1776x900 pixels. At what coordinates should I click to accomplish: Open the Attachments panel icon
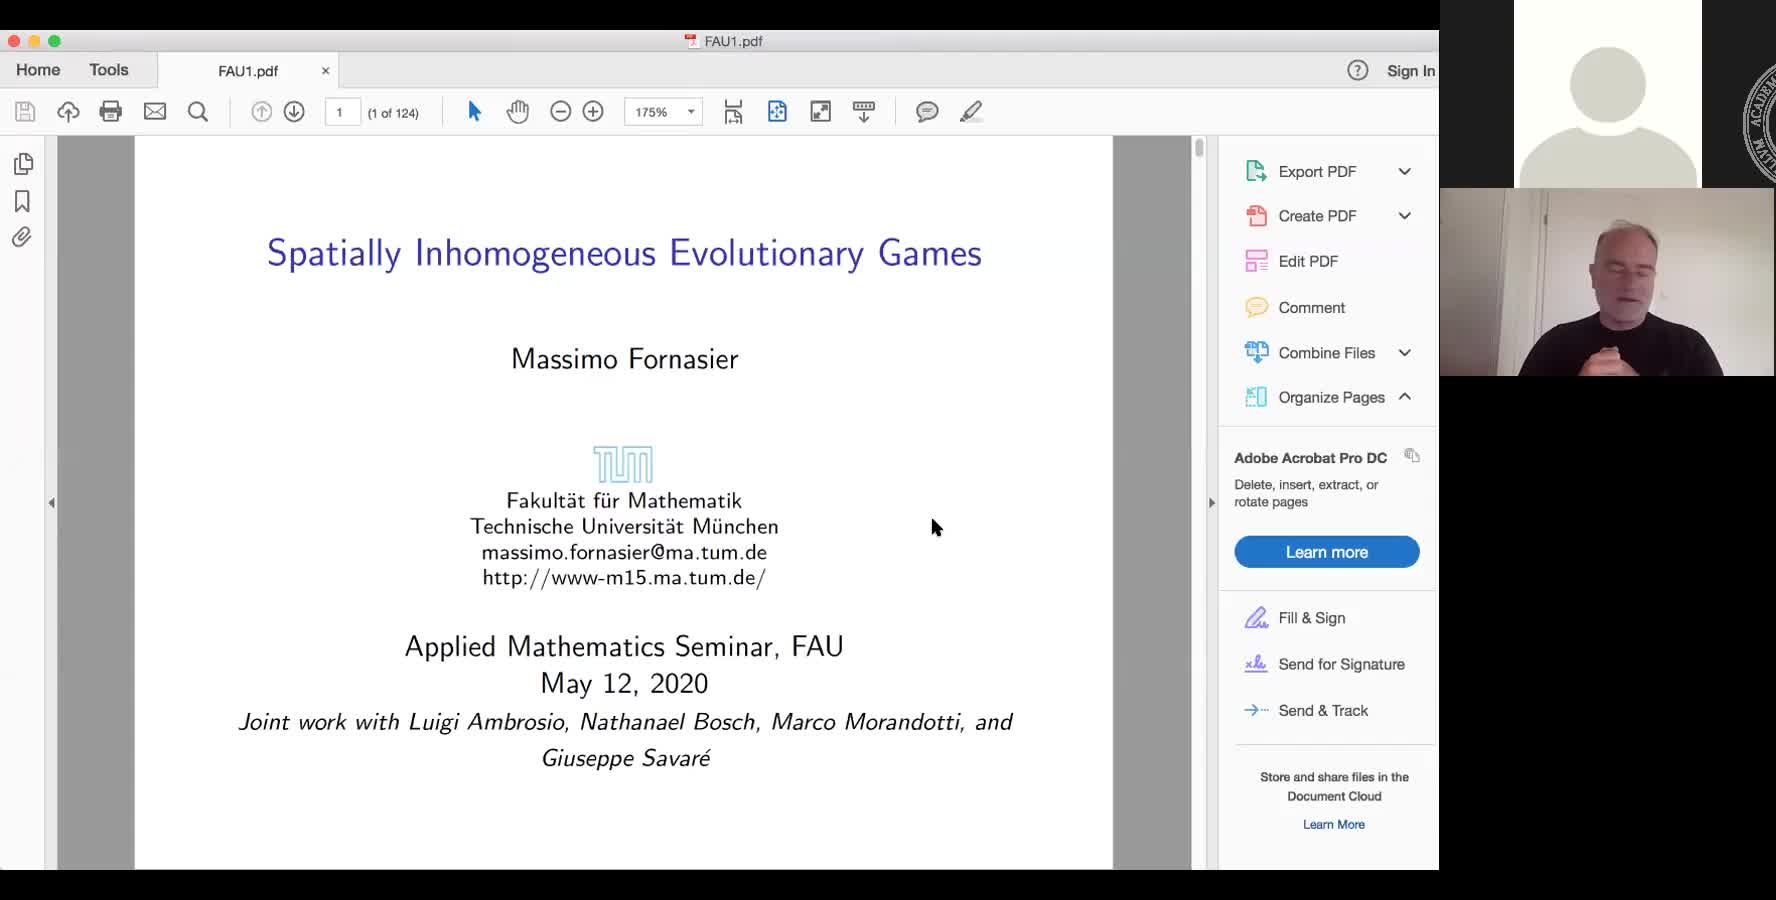click(x=24, y=237)
